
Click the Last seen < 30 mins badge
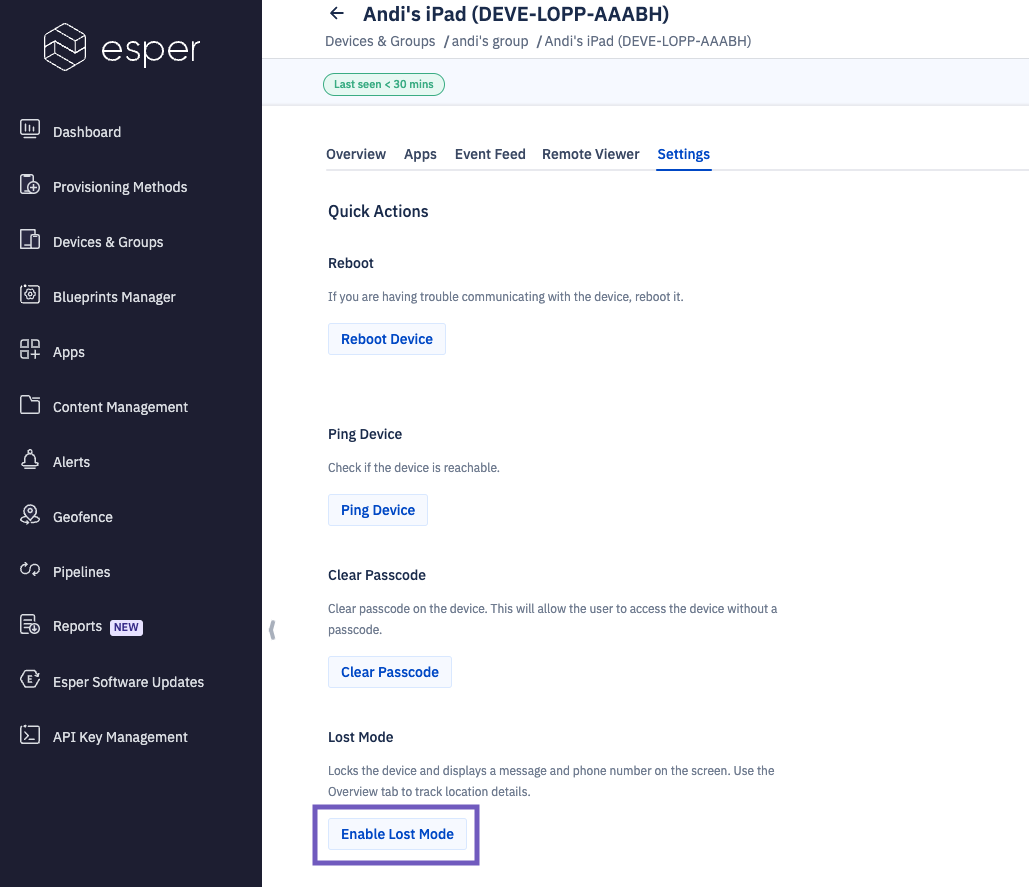[x=384, y=85]
